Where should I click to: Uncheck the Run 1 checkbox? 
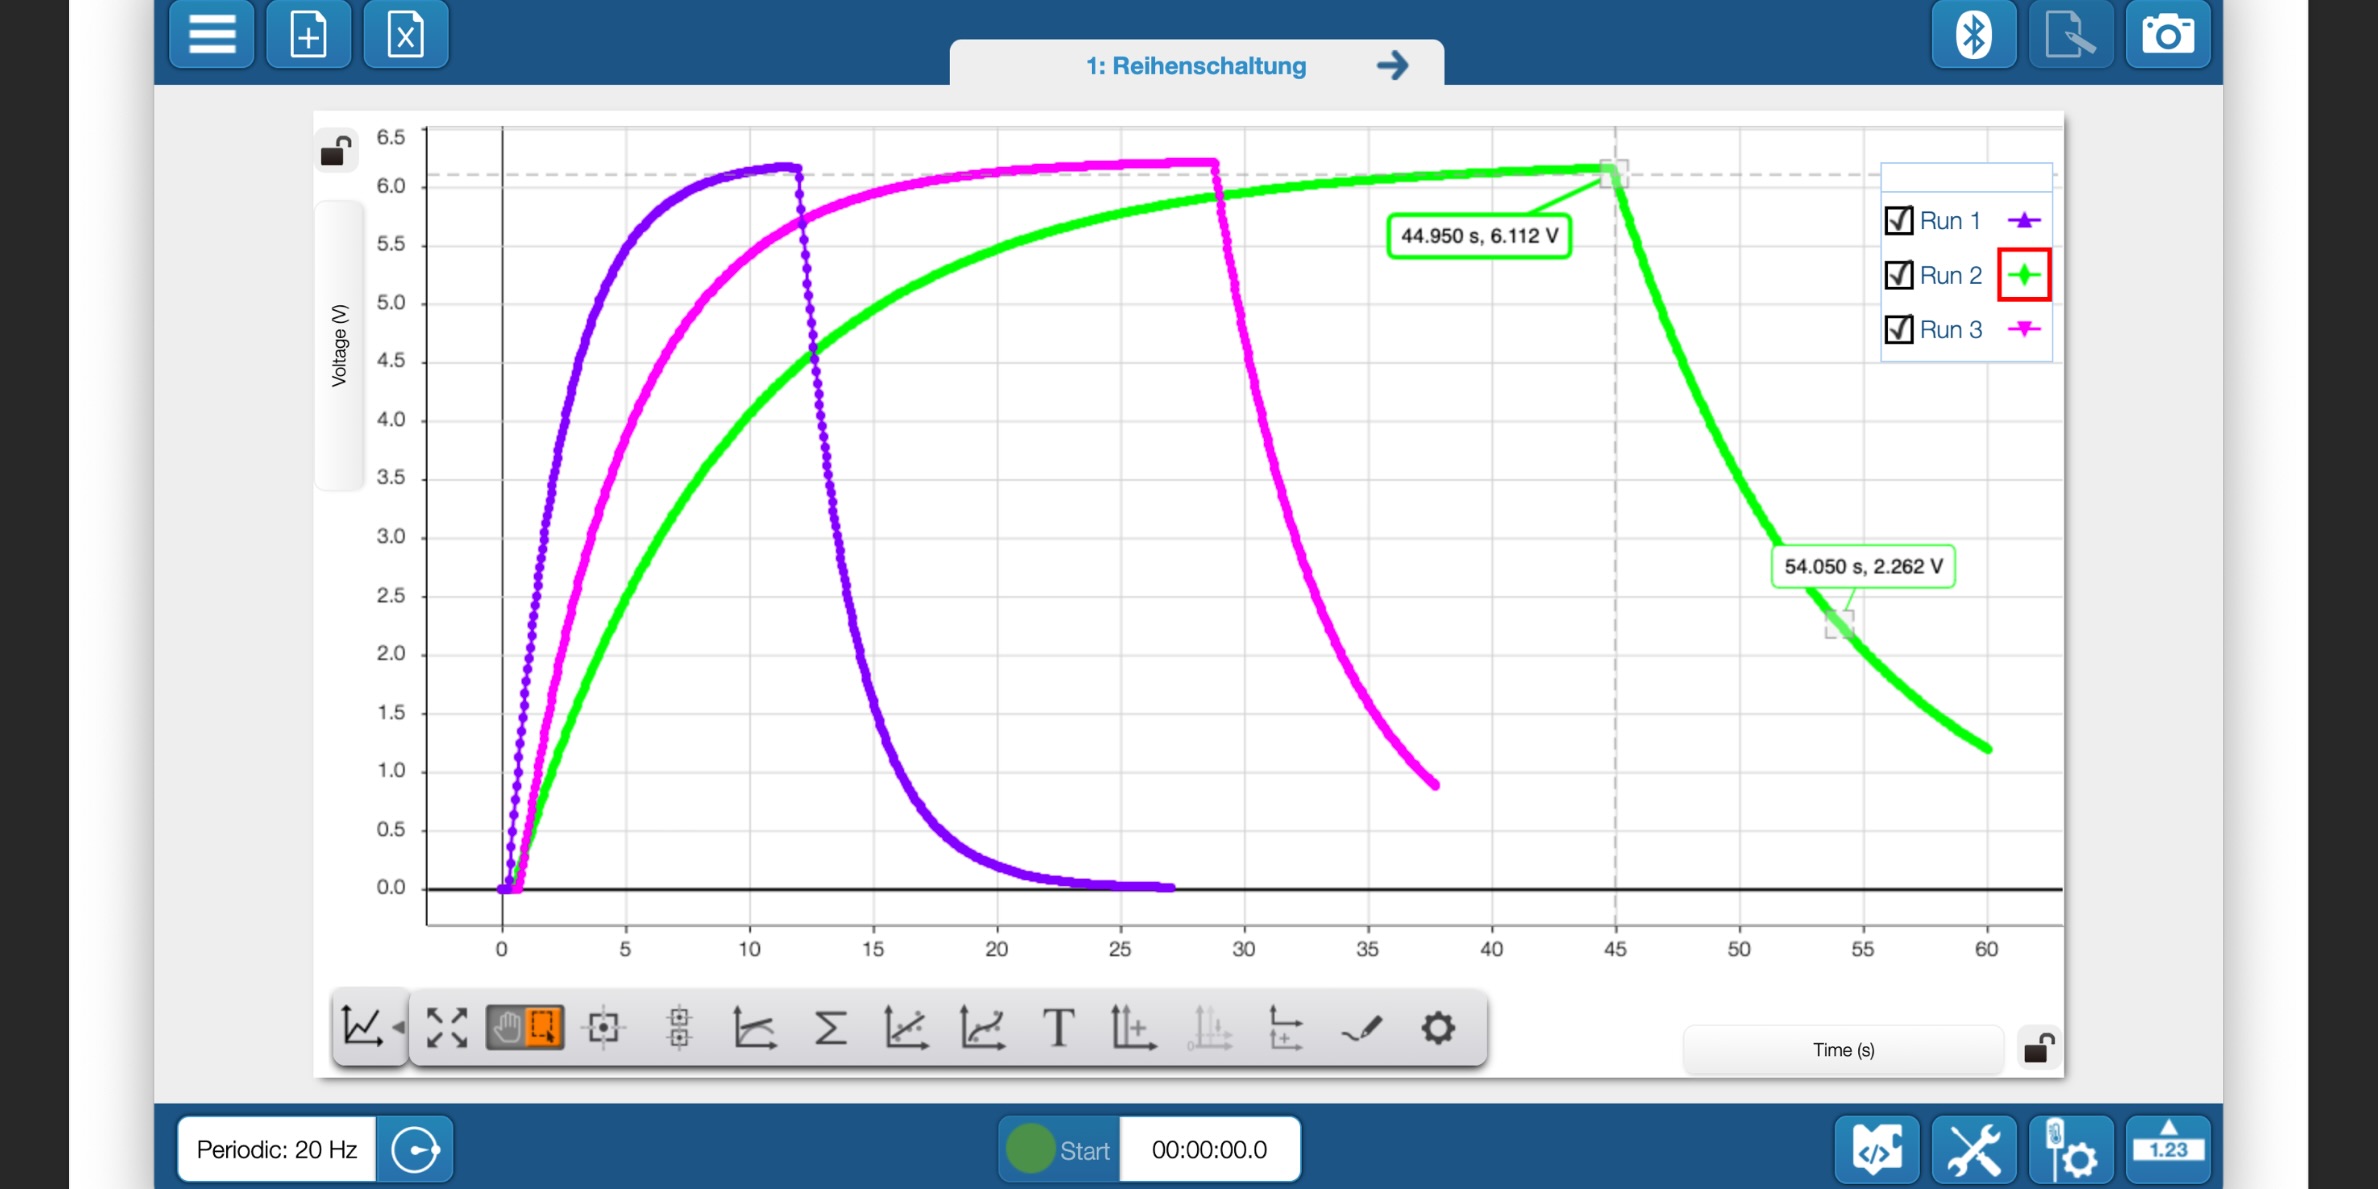pos(1898,221)
